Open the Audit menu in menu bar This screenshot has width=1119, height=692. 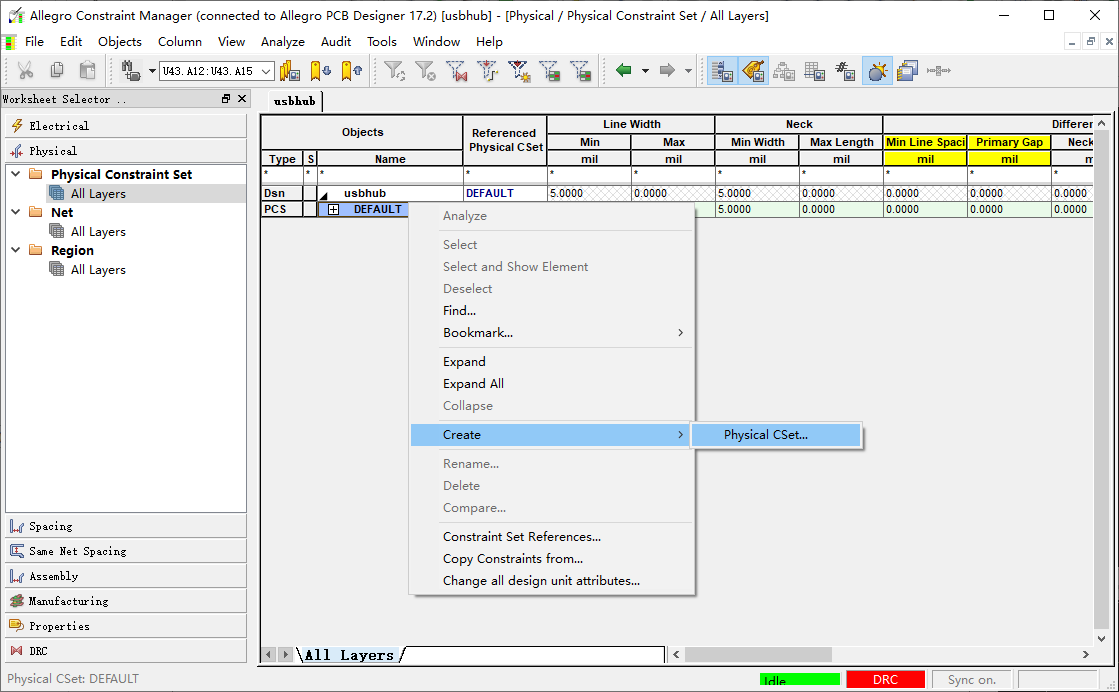[335, 42]
